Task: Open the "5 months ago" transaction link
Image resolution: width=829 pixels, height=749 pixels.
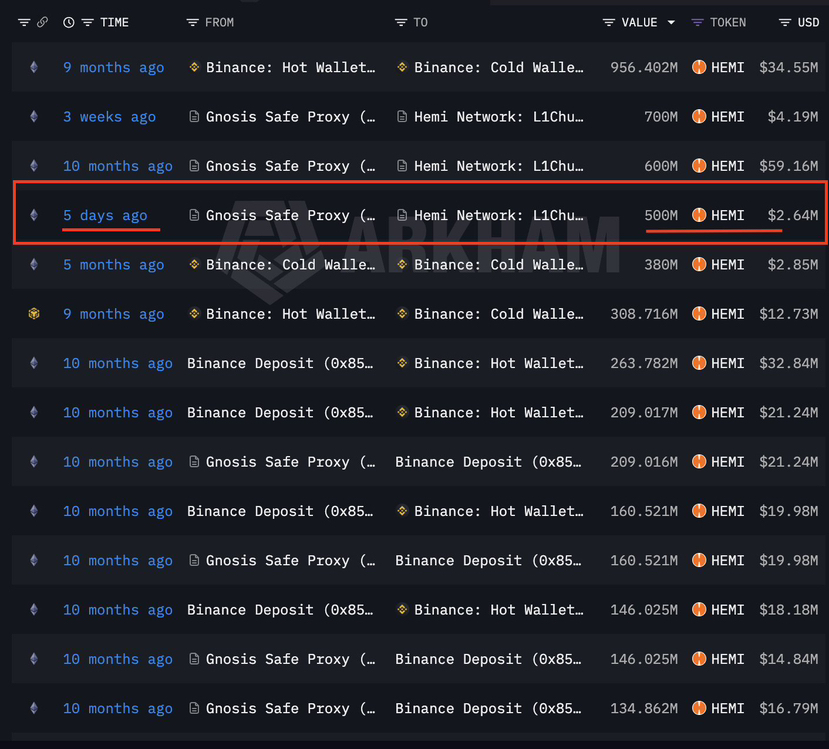Action: 114,265
